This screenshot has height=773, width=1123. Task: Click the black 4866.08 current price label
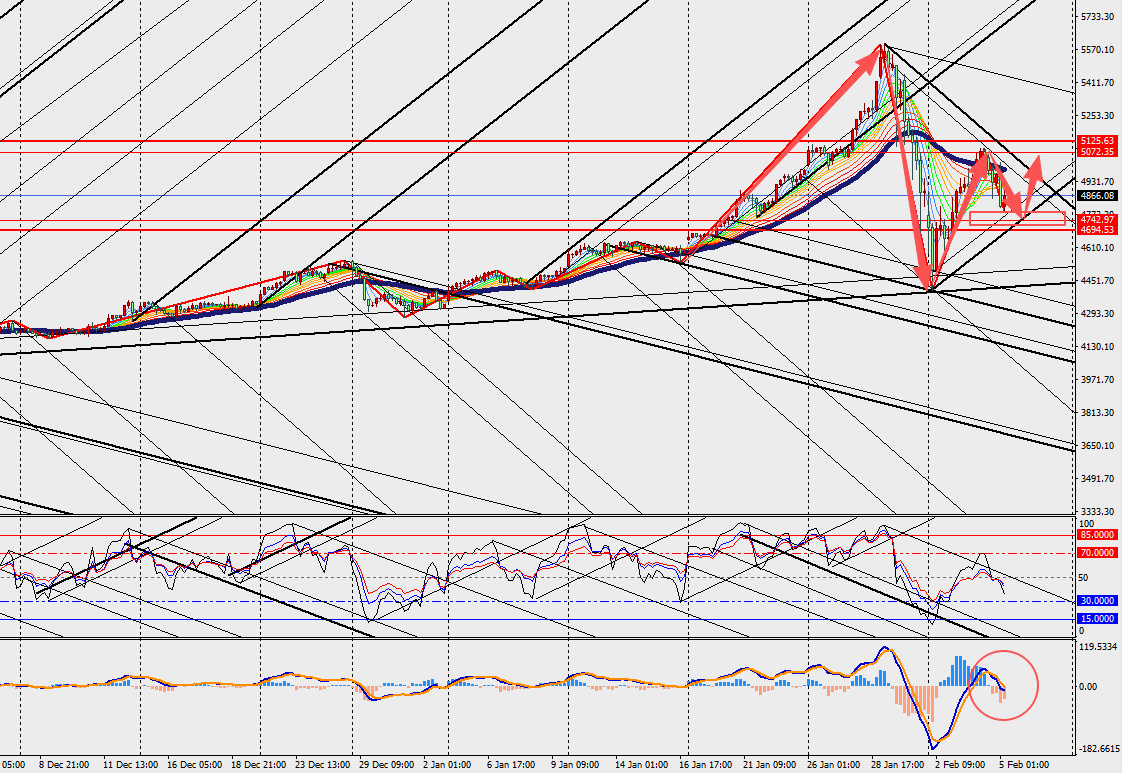(x=1097, y=196)
